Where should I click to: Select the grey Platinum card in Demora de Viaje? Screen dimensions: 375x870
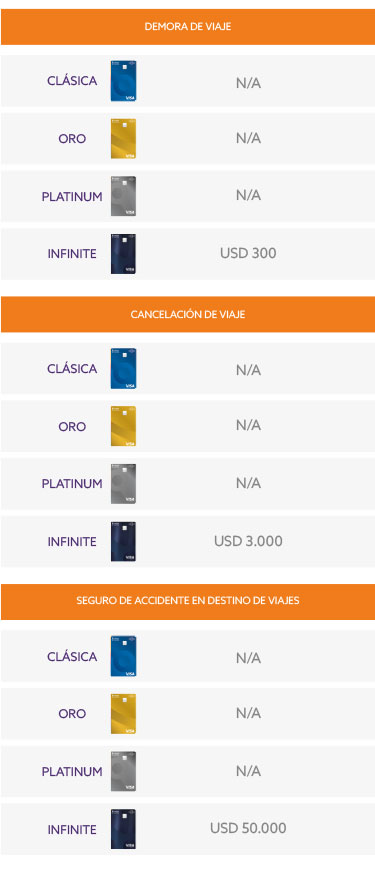[x=123, y=196]
